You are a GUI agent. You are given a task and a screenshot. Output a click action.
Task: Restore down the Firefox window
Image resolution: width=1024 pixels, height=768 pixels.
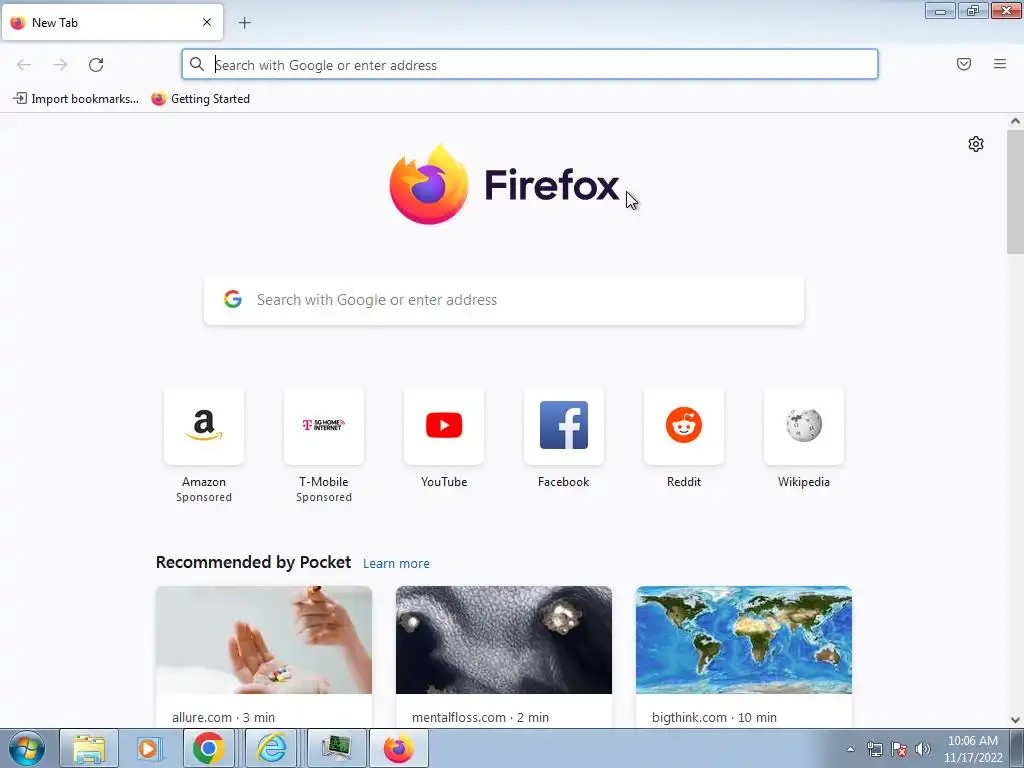pyautogui.click(x=973, y=10)
